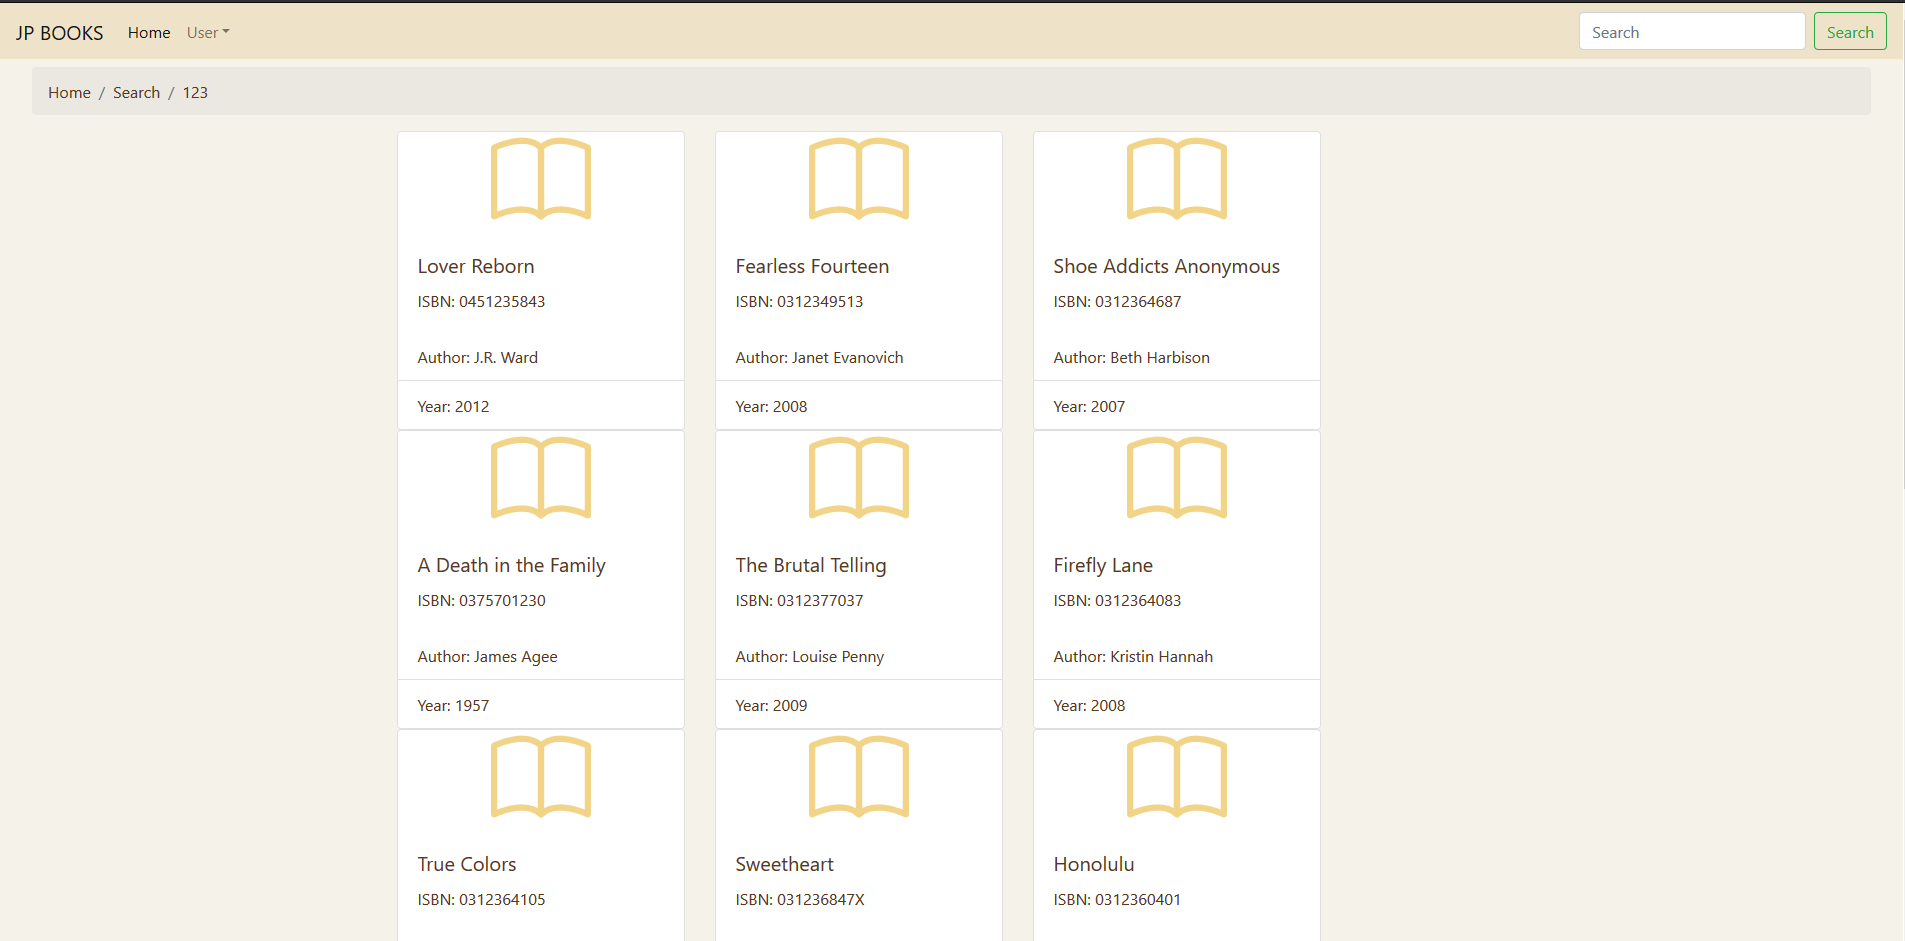Click The Brutal Telling book icon
Screen dimensions: 1905x941
click(x=859, y=478)
